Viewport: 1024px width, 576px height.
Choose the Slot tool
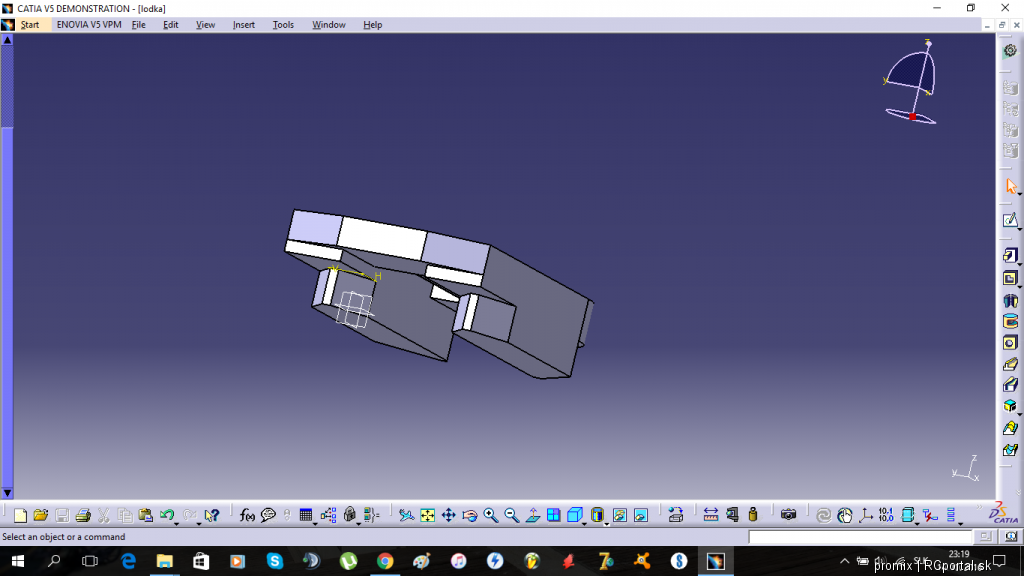click(1010, 385)
